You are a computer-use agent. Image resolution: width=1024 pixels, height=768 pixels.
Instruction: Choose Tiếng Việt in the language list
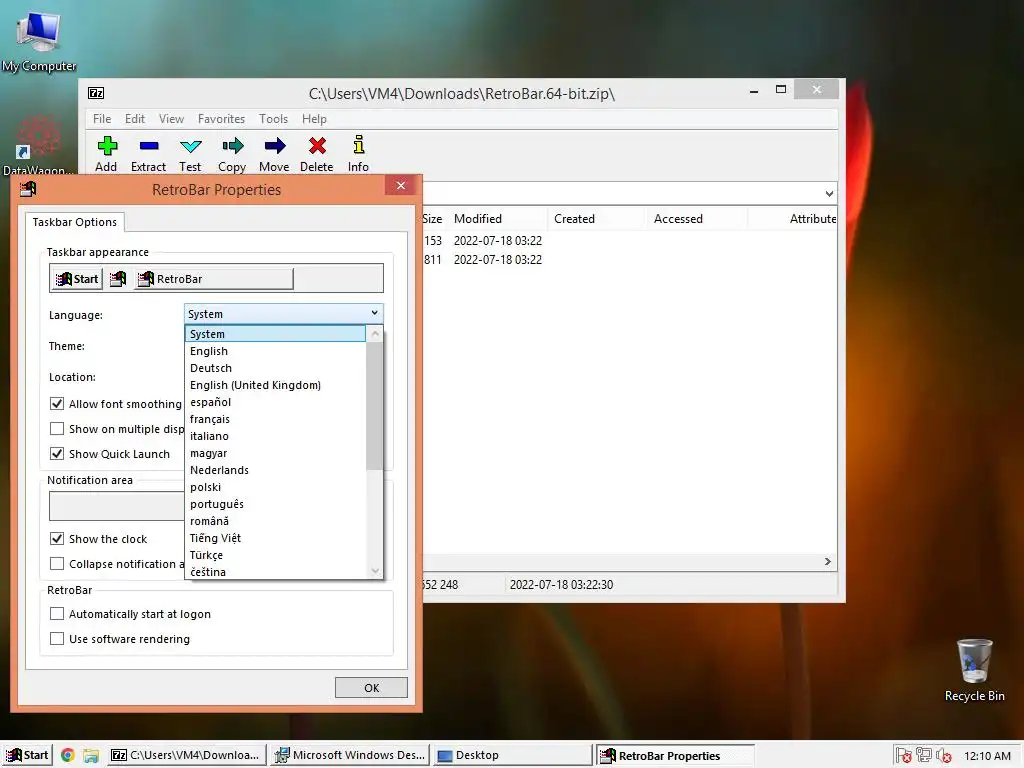coord(276,537)
